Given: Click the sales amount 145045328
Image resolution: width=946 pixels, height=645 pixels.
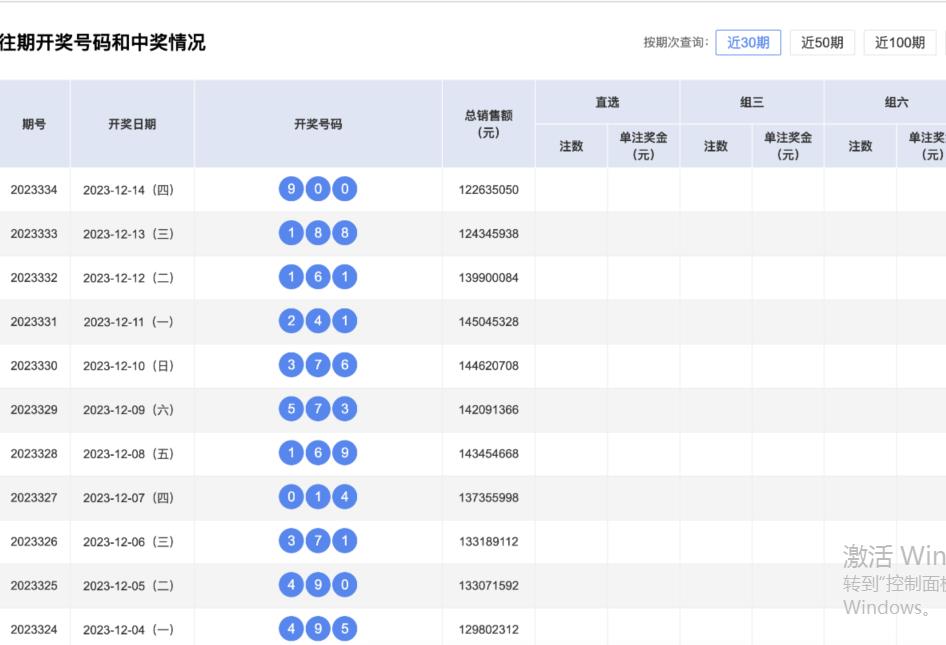Looking at the screenshot, I should (x=489, y=322).
